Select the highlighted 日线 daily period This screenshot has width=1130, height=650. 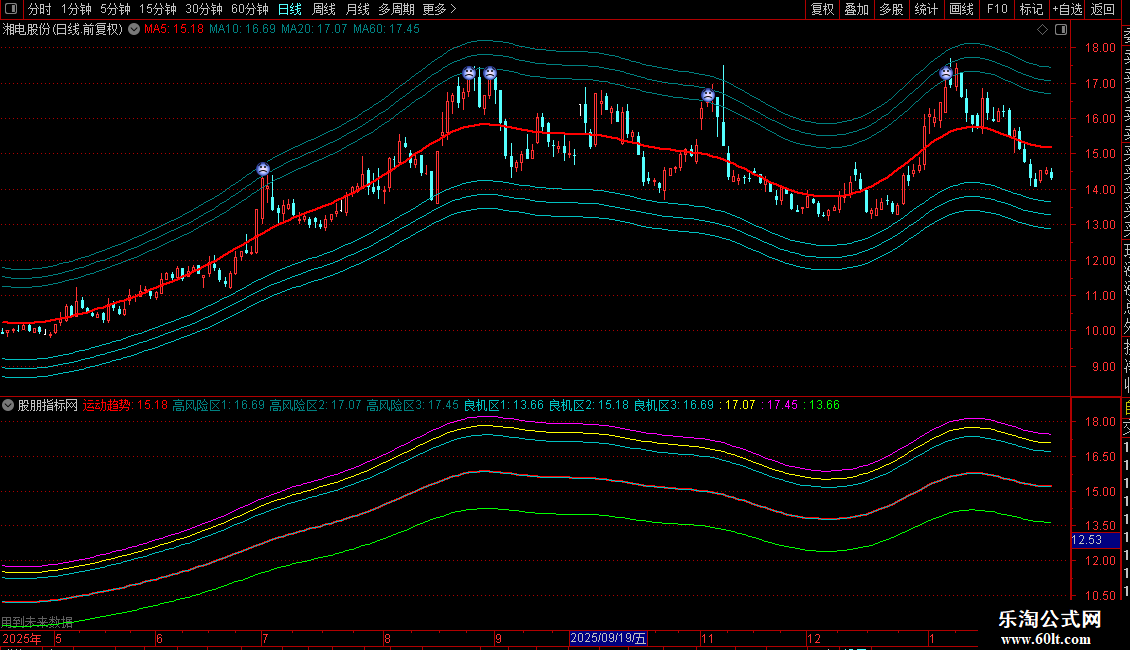290,9
